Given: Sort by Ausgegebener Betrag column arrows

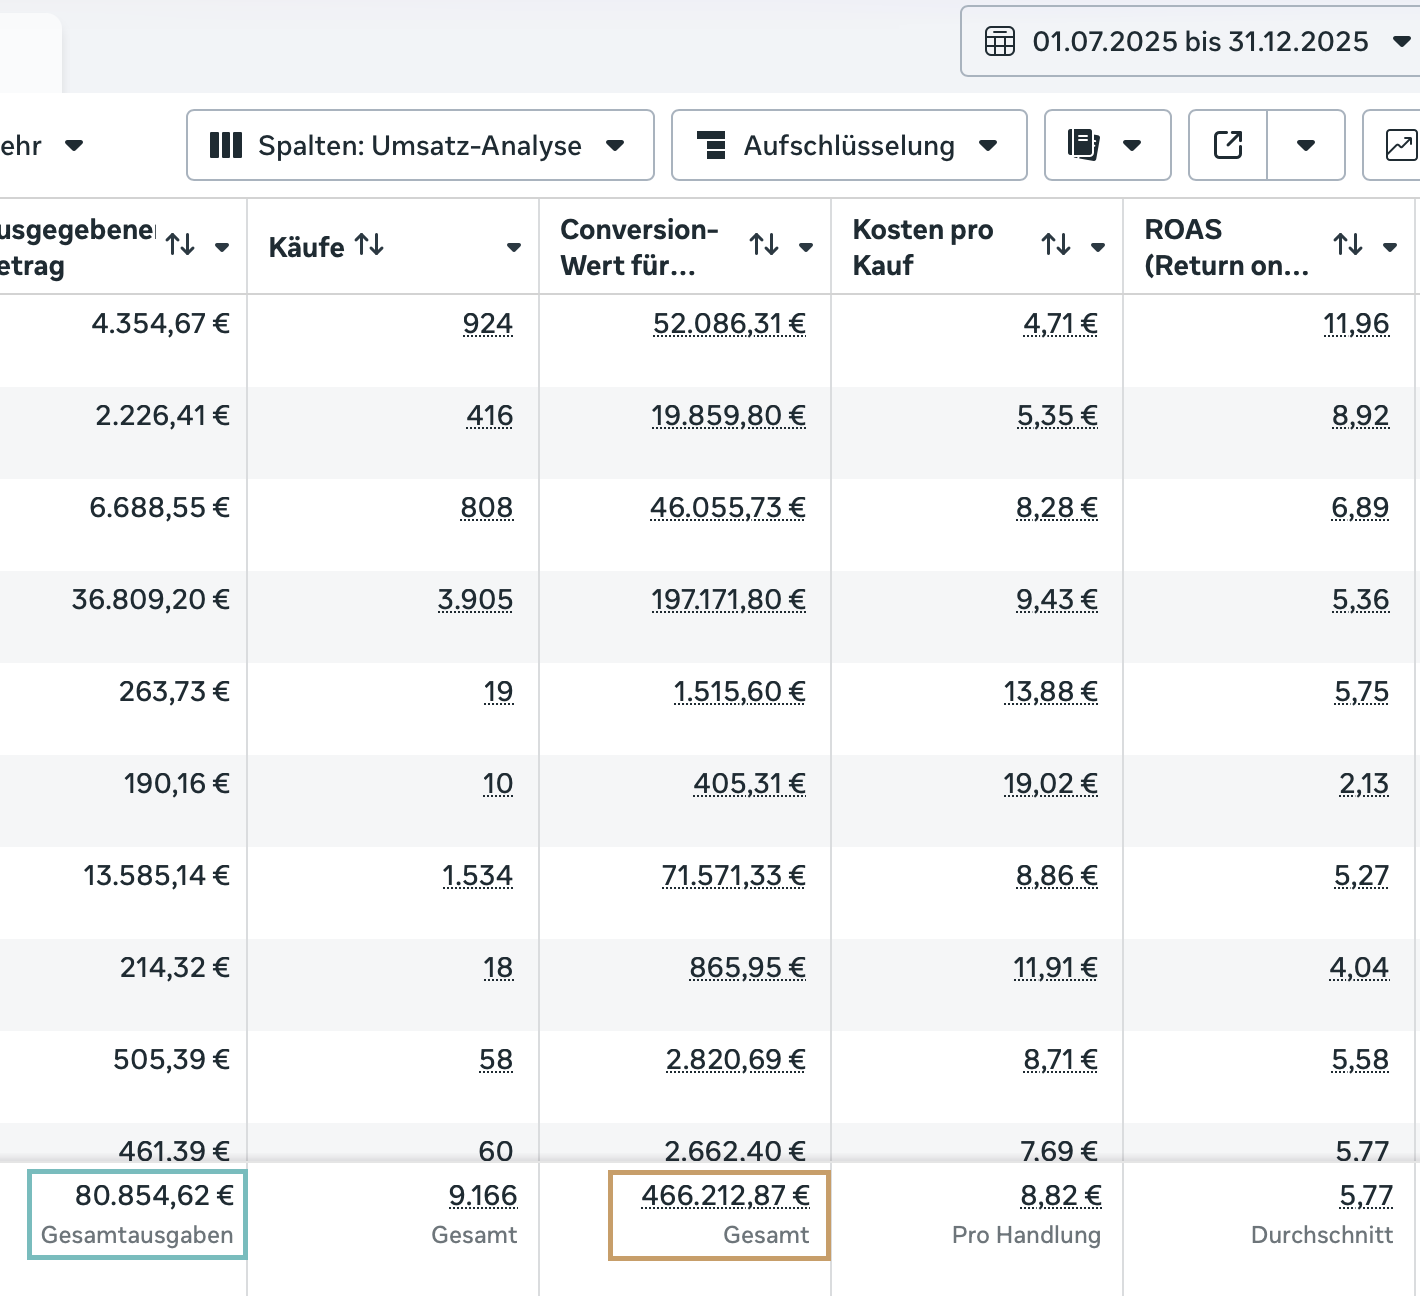Looking at the screenshot, I should click(x=180, y=245).
